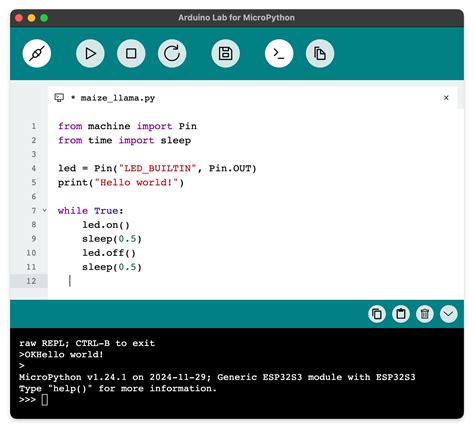Click sleep(0.5) on line 9

[x=112, y=239]
